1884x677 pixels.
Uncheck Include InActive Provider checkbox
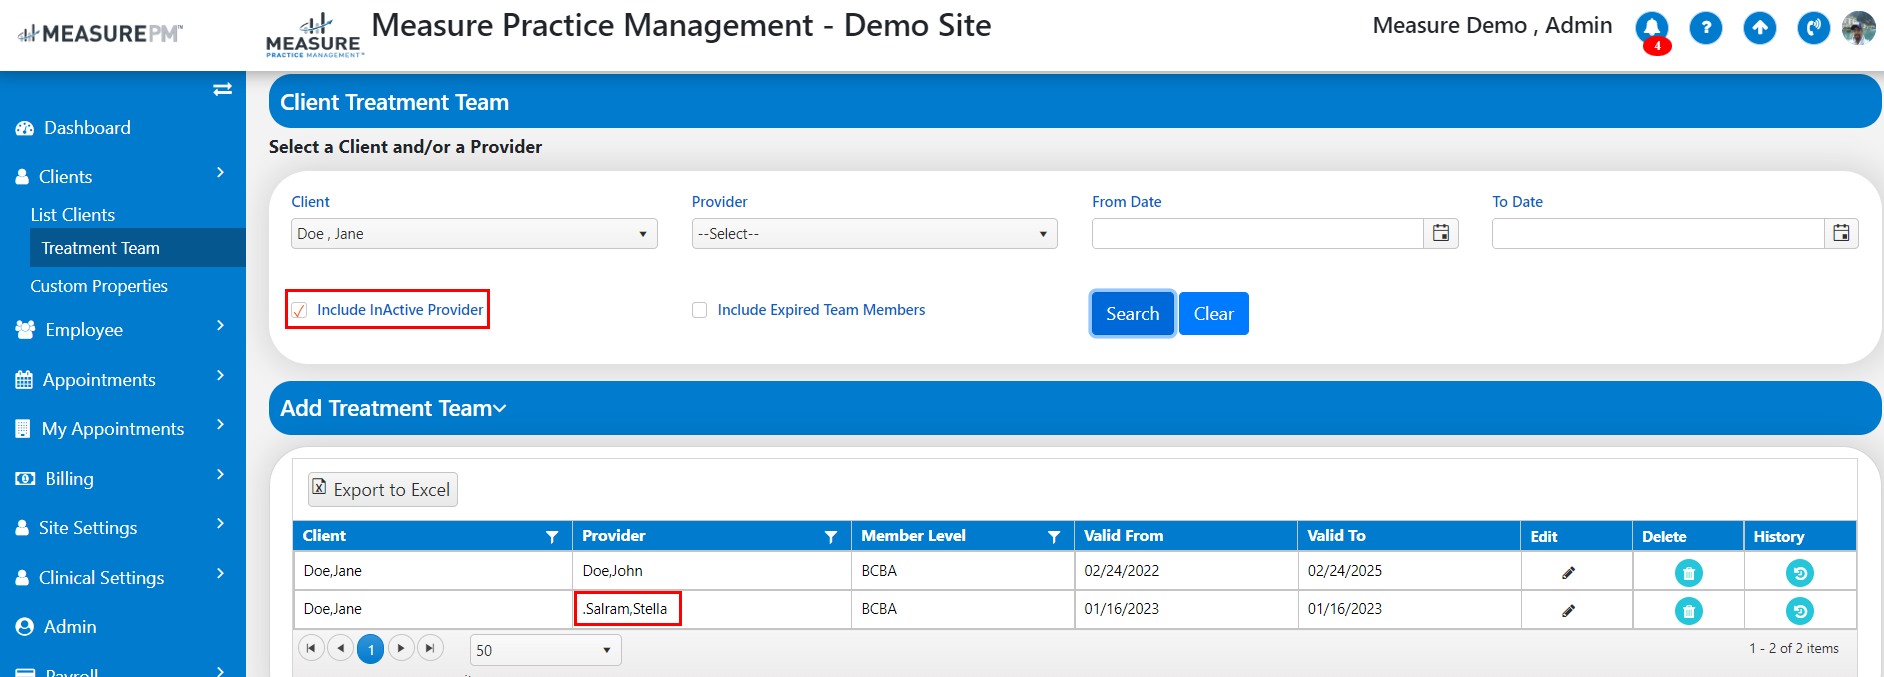(299, 311)
